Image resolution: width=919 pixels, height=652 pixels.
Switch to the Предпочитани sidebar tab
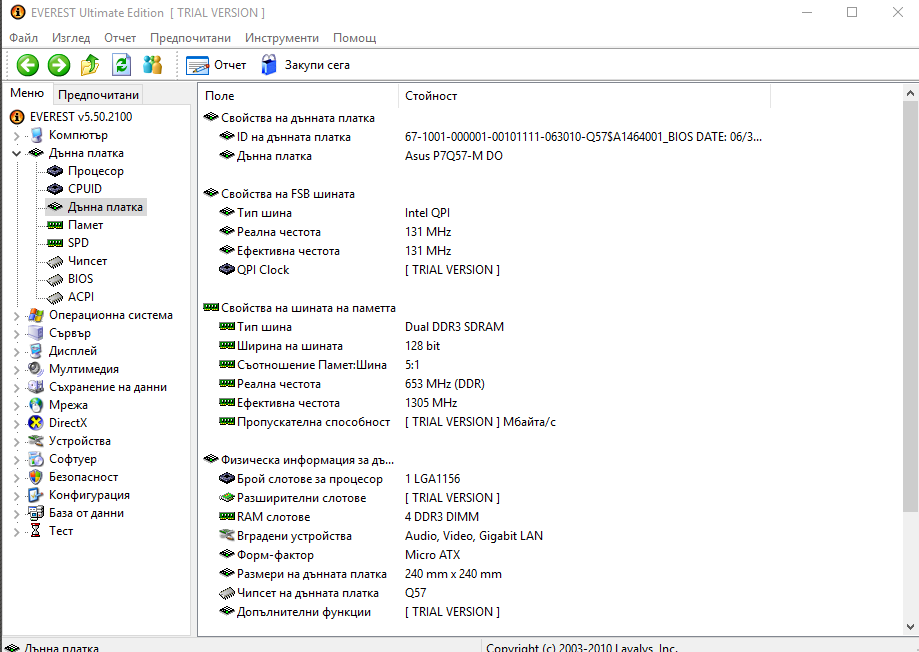pyautogui.click(x=98, y=94)
